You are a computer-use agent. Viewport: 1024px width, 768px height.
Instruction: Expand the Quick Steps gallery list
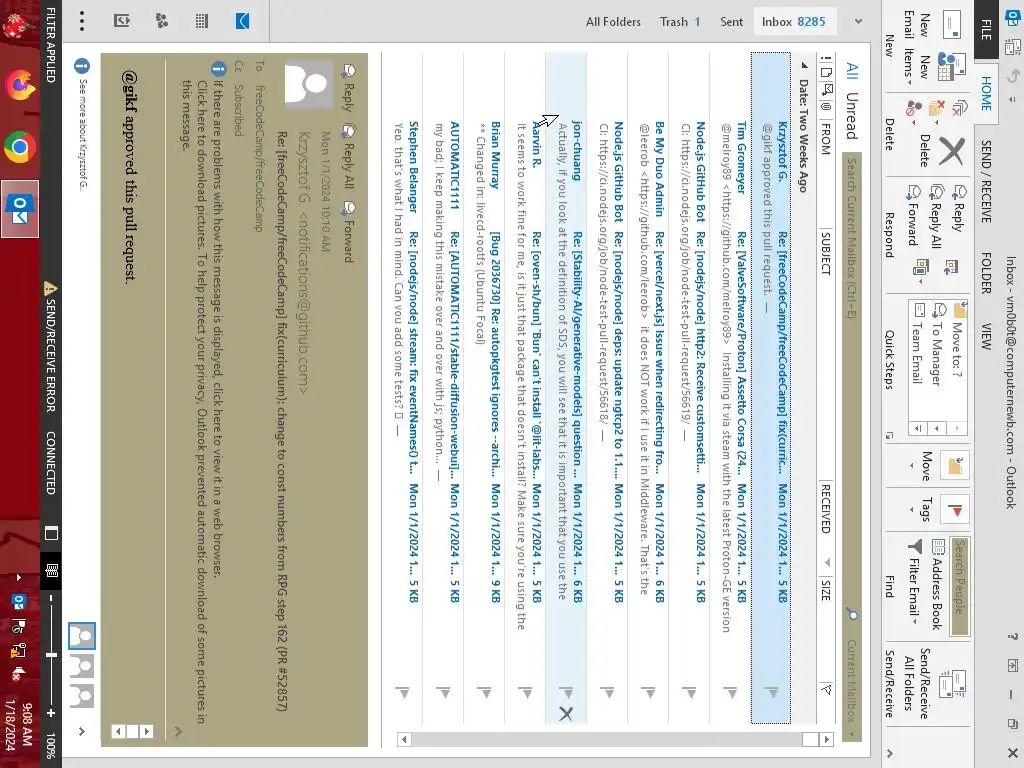(x=918, y=428)
